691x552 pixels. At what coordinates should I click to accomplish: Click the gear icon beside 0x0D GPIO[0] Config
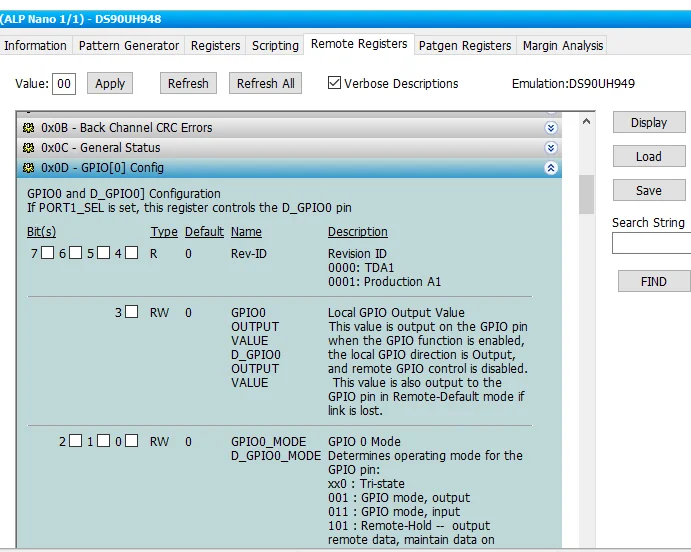point(28,168)
